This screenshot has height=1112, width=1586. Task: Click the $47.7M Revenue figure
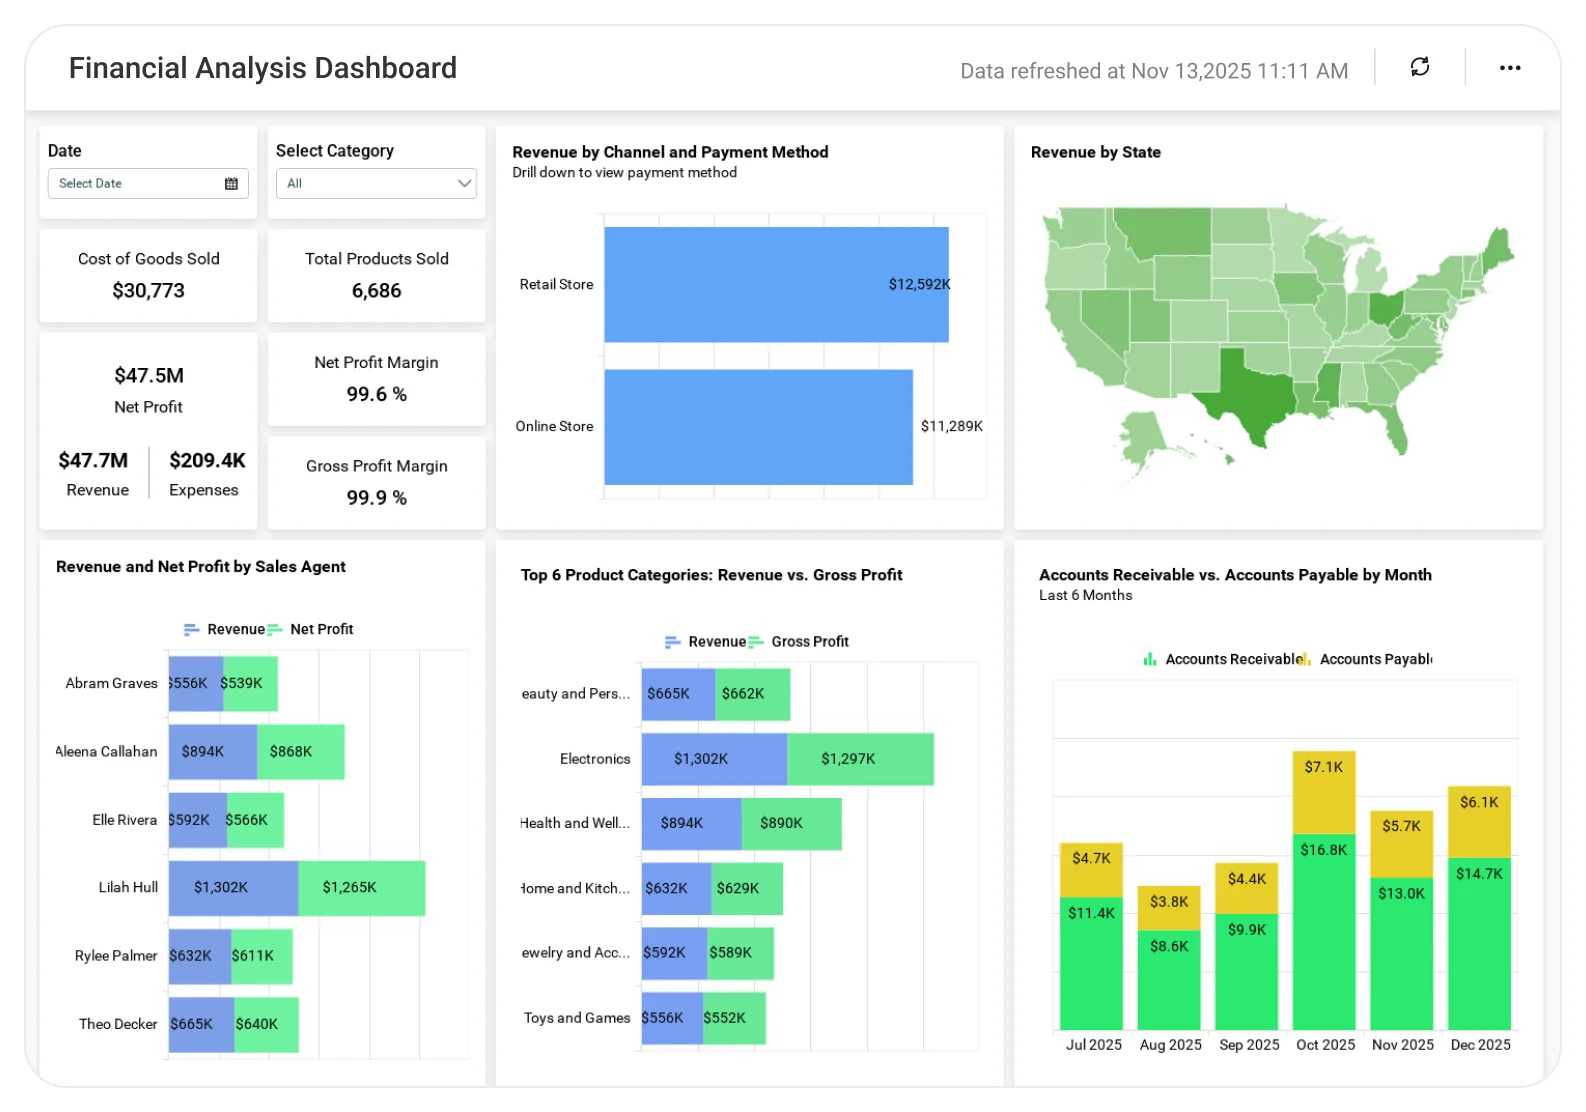tap(93, 461)
